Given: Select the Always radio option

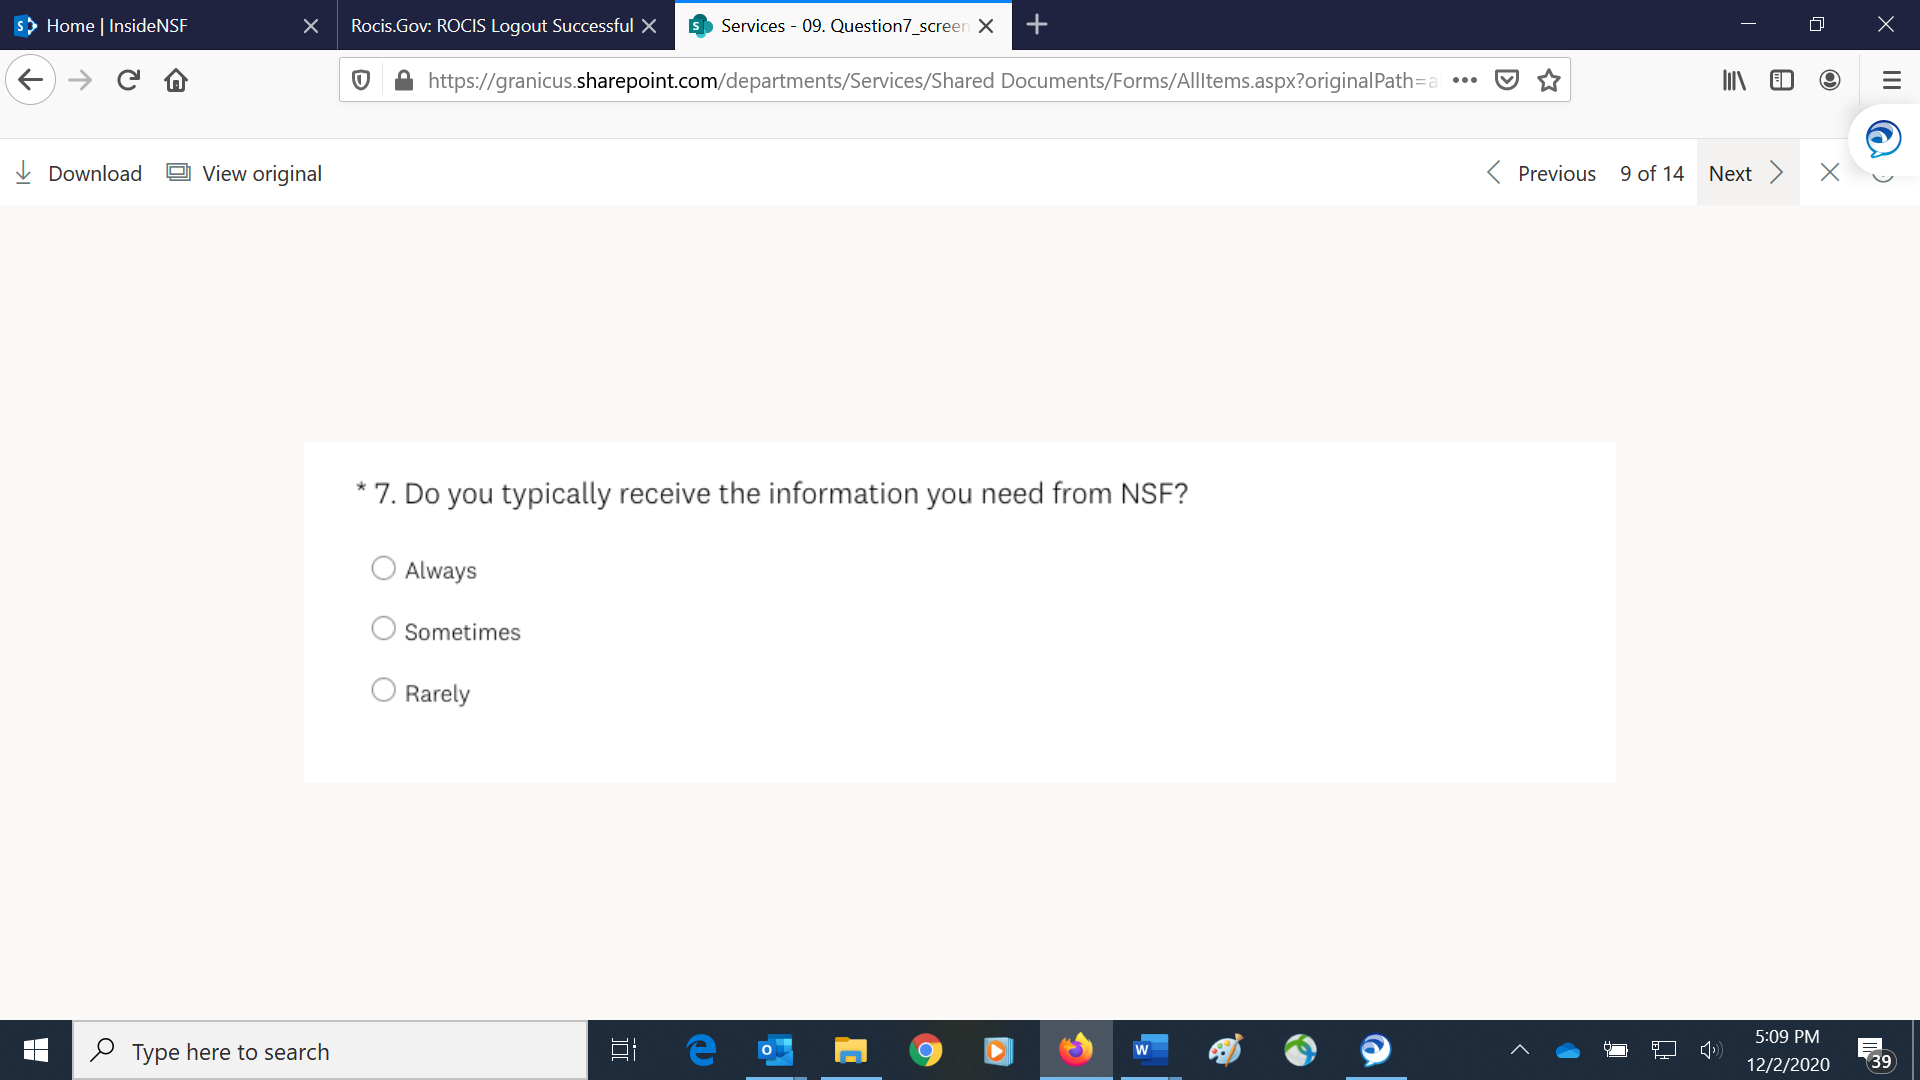Looking at the screenshot, I should [383, 568].
